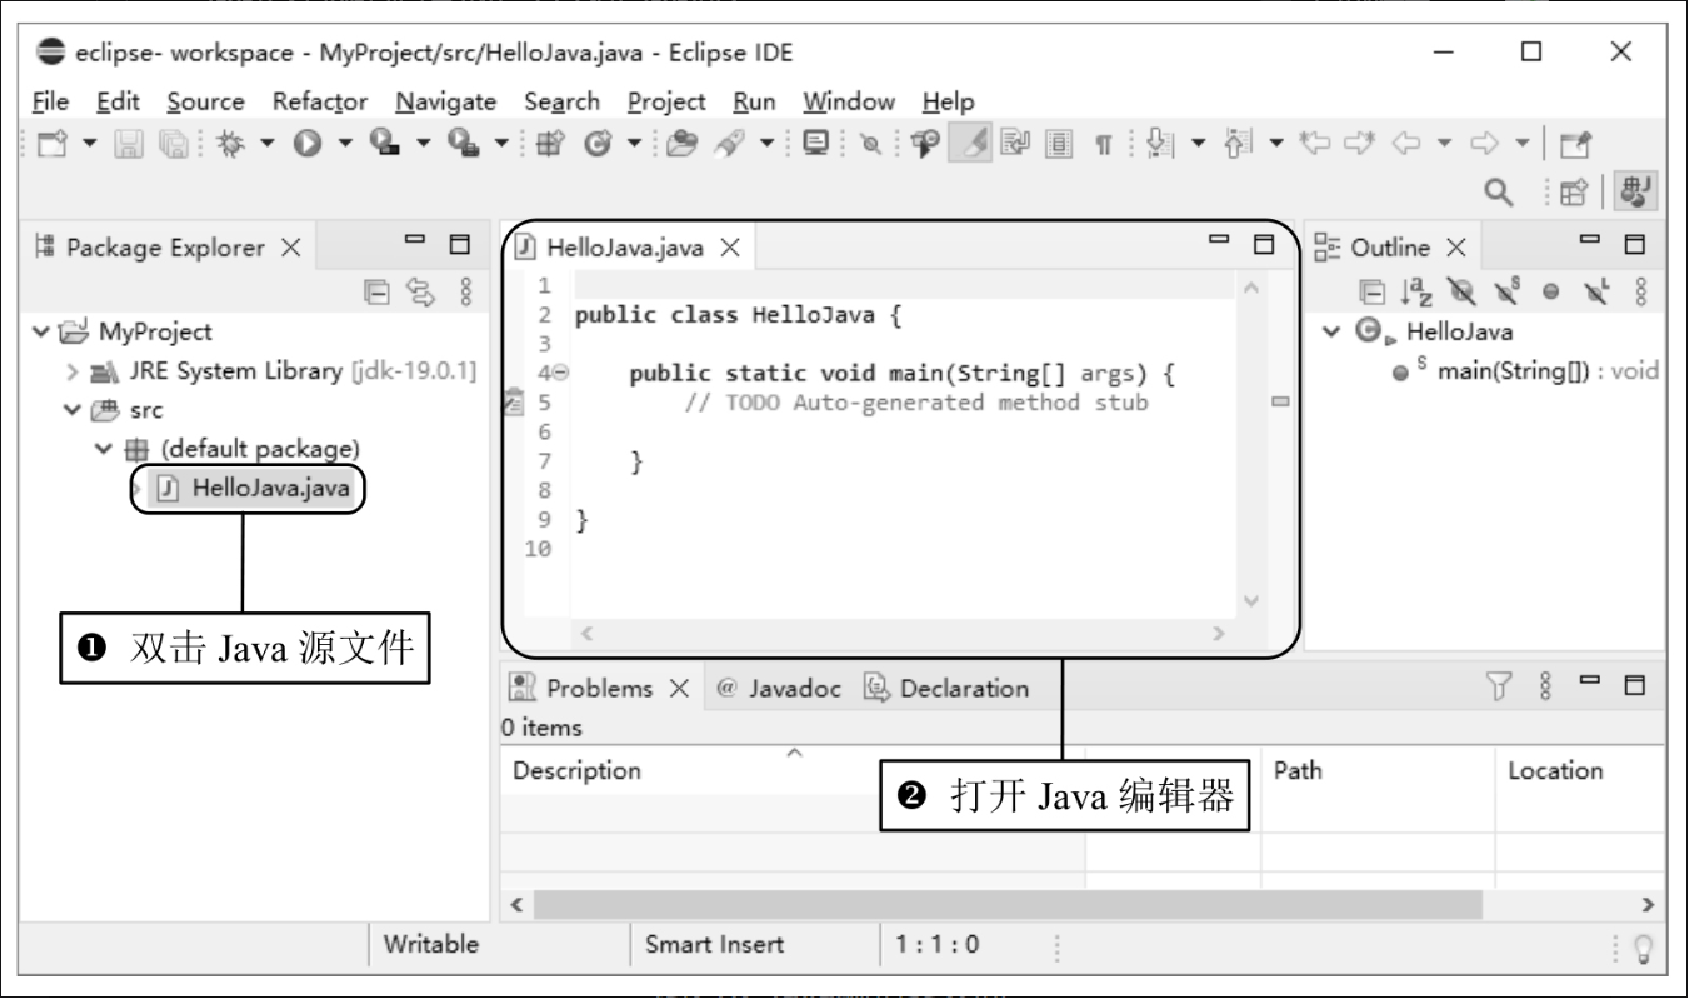Click the tip light bulb in status bar
This screenshot has height=998, width=1688.
(x=1642, y=947)
